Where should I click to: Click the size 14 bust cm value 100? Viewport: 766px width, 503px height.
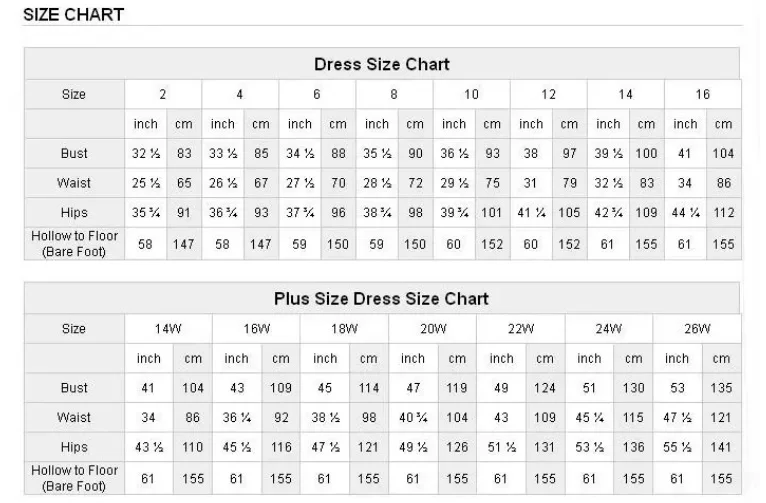(646, 153)
